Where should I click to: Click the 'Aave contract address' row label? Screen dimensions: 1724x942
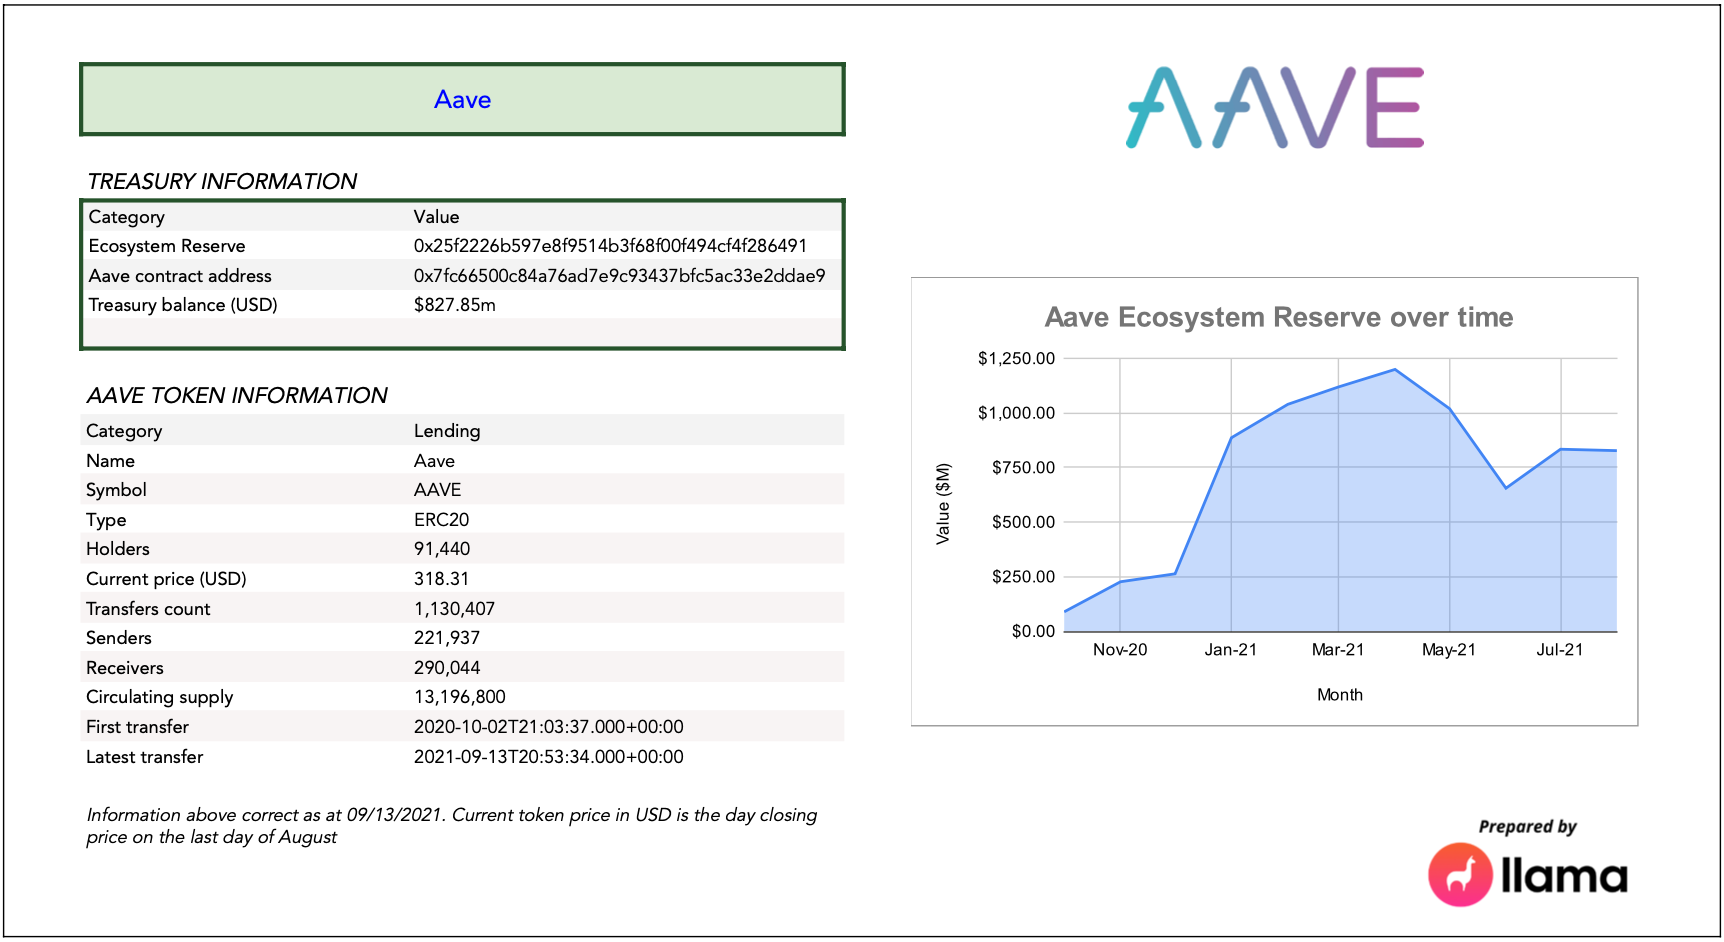(180, 276)
